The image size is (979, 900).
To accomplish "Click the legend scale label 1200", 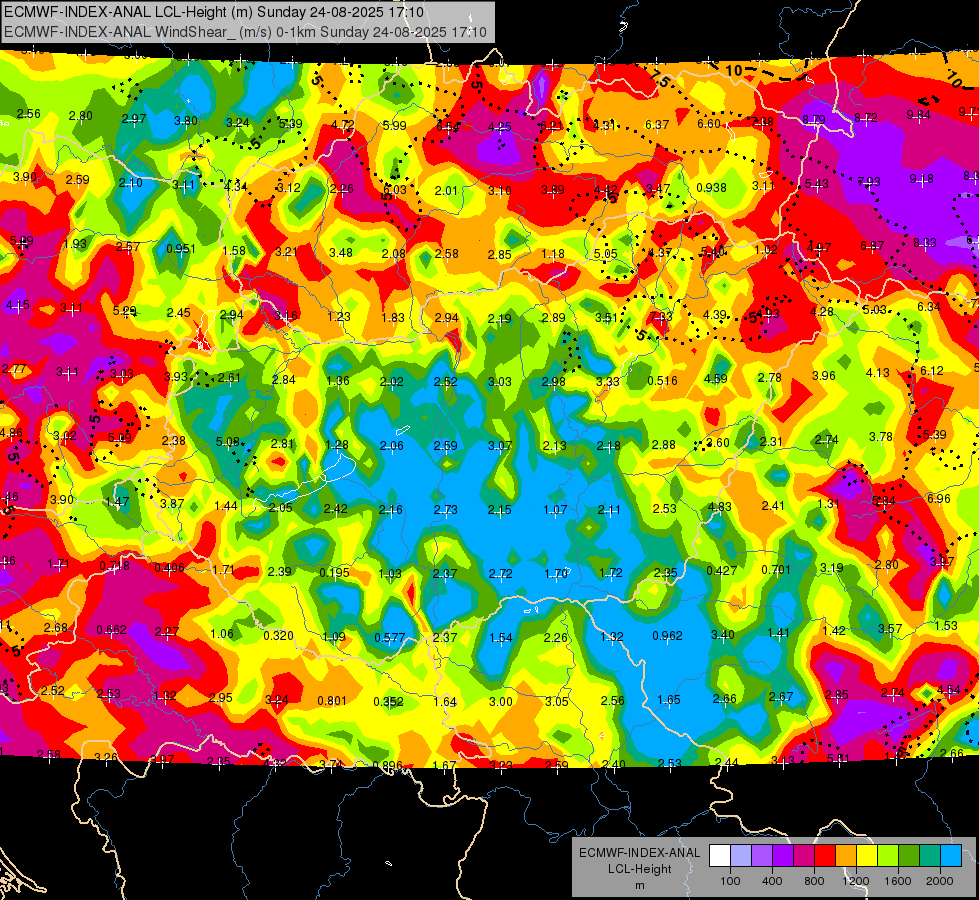I will click(x=856, y=881).
